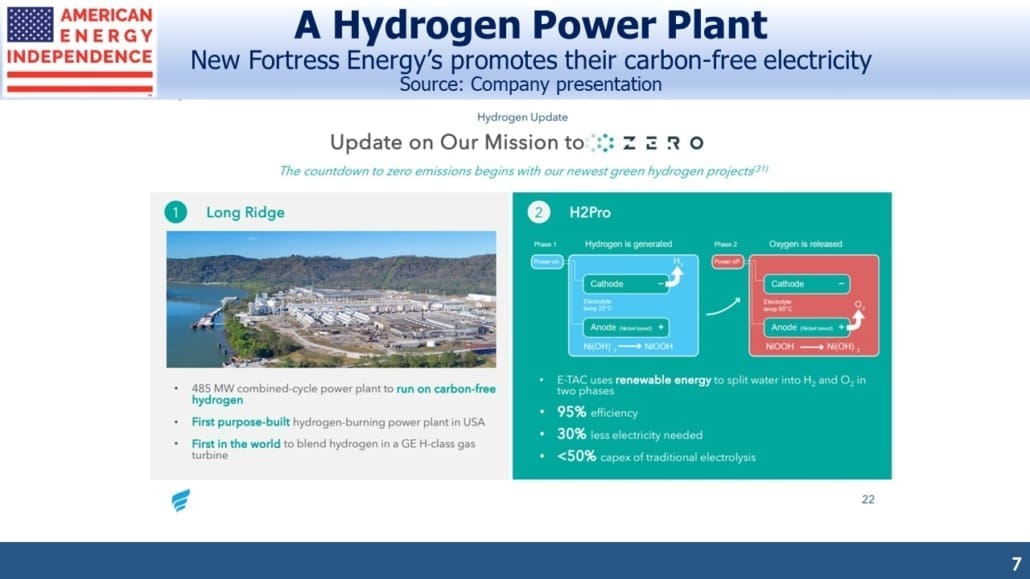Click the 'H2Pro' section heading

[x=590, y=212]
